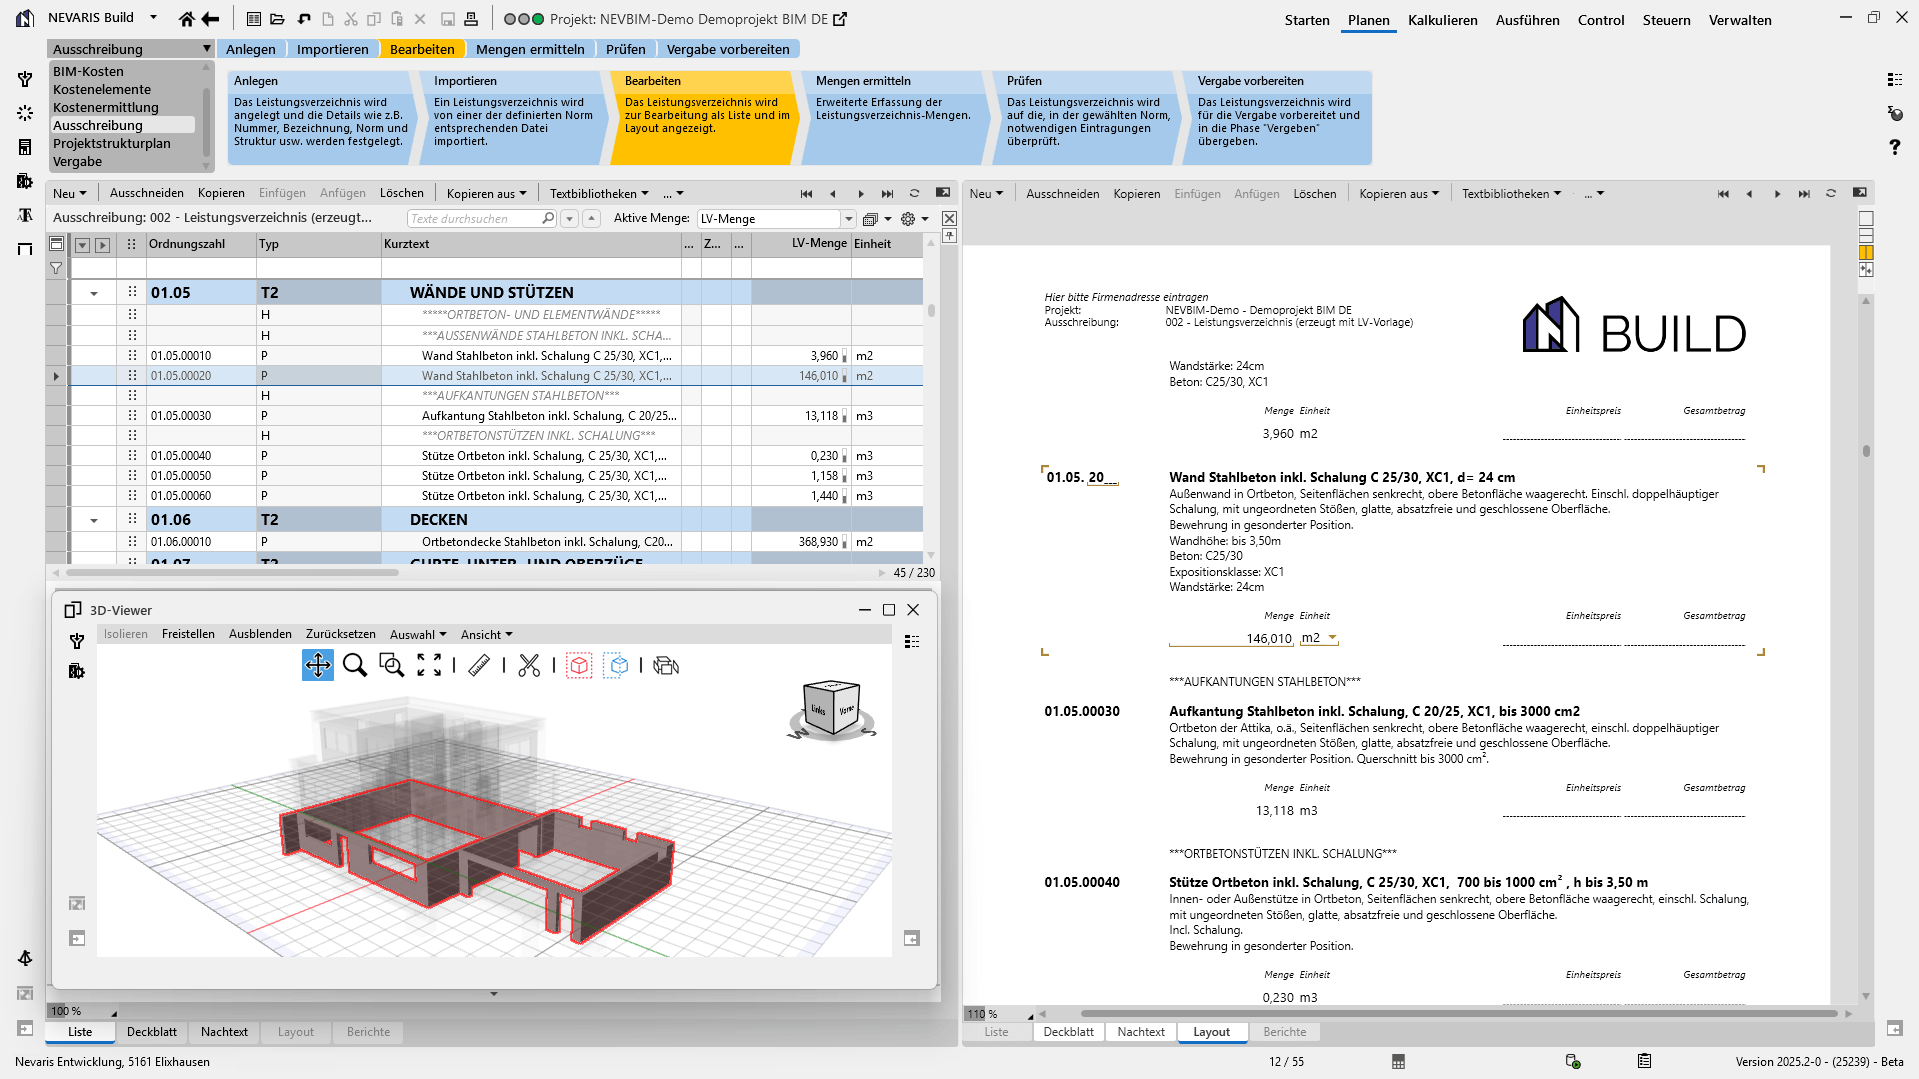Toggle table layout icon in table corner
The image size is (1919, 1079).
(x=56, y=244)
